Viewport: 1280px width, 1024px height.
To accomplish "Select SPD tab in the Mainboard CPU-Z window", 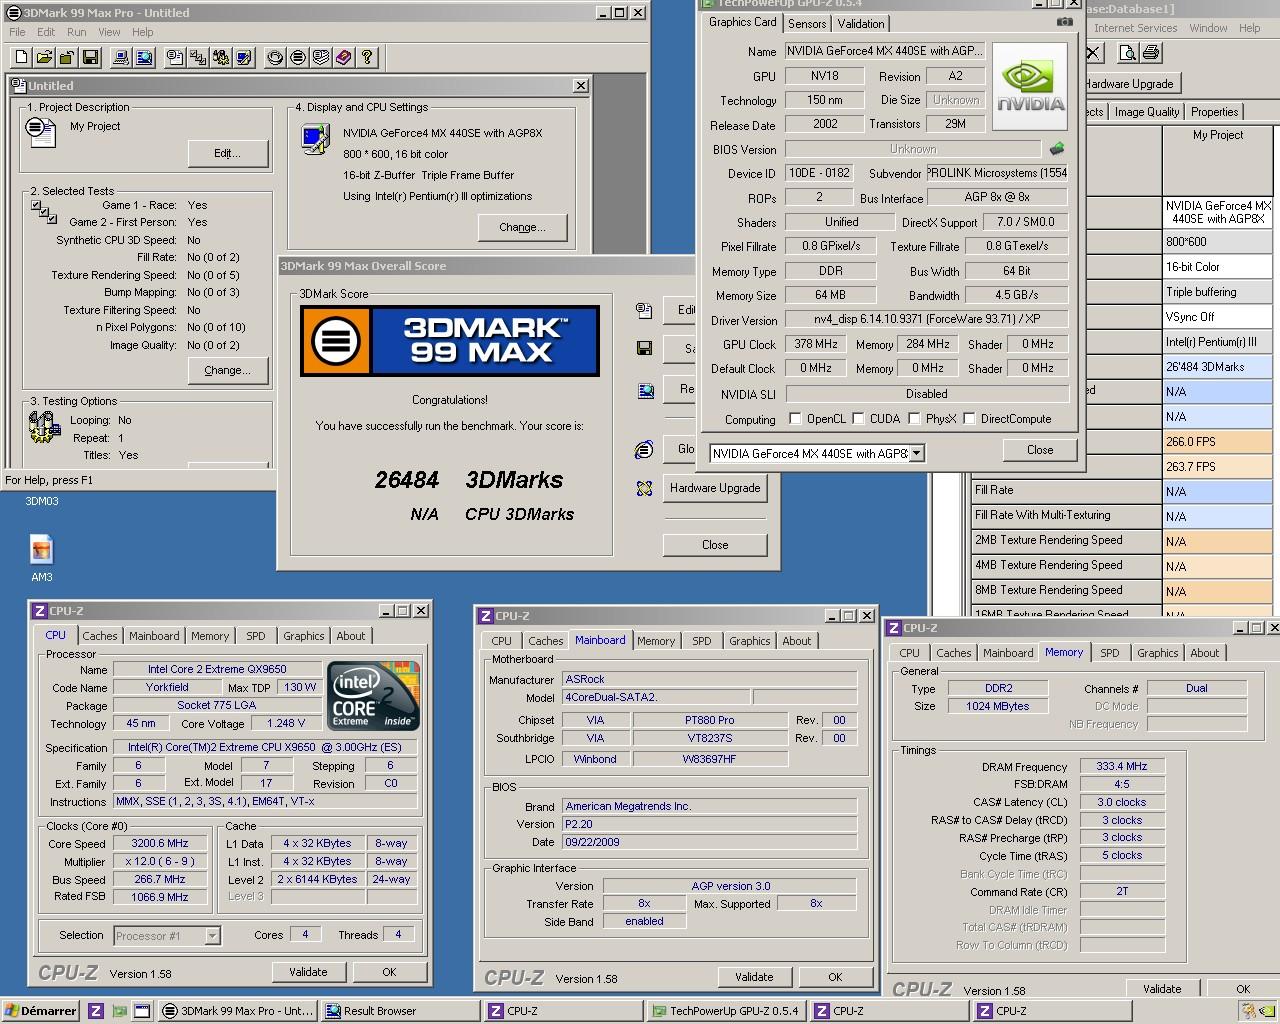I will [702, 641].
